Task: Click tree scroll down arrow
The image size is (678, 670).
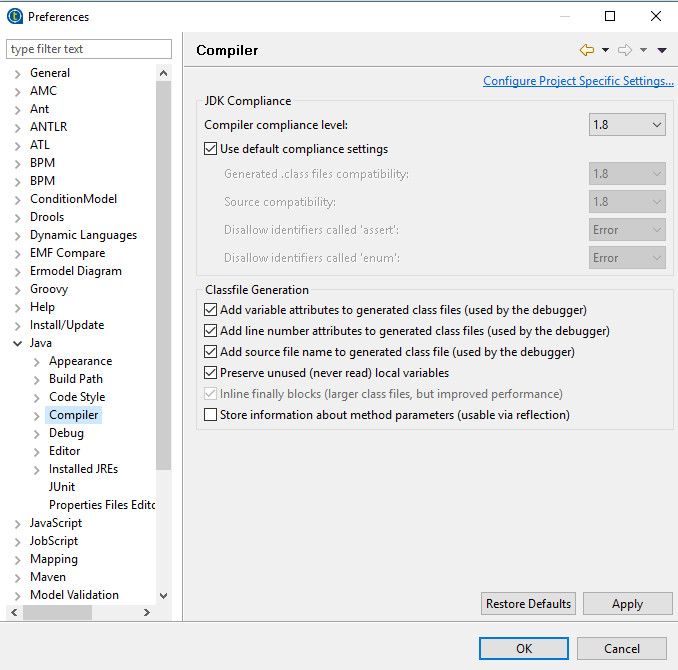Action: (x=163, y=596)
